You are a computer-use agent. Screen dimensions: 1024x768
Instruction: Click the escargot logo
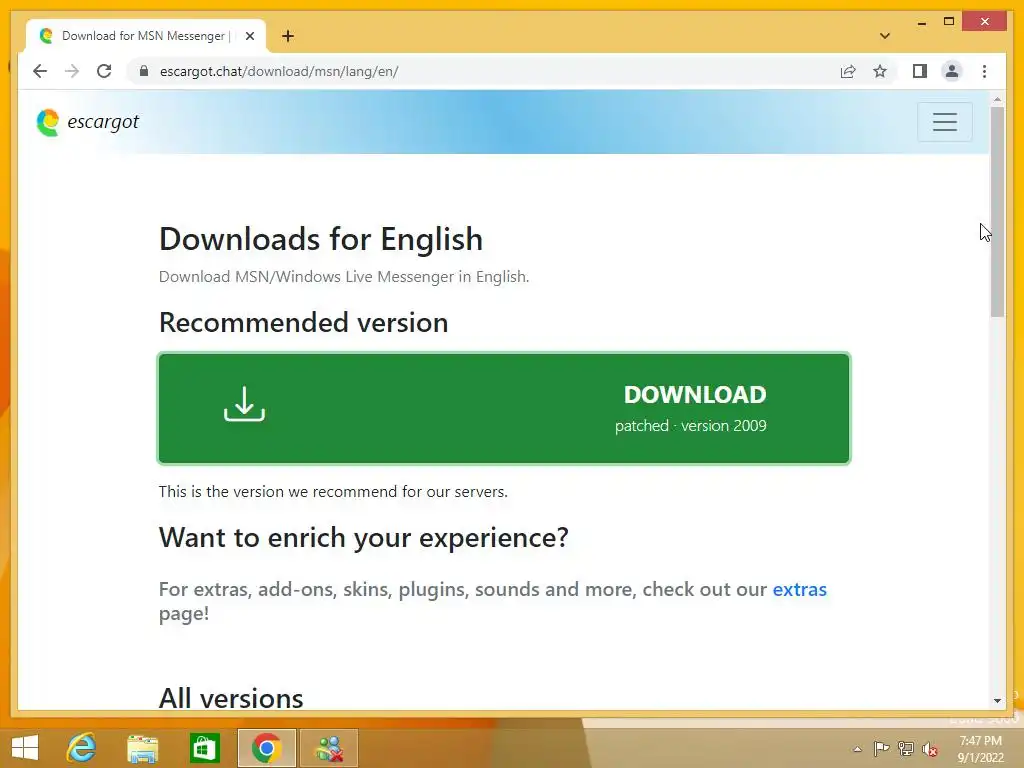coord(88,122)
